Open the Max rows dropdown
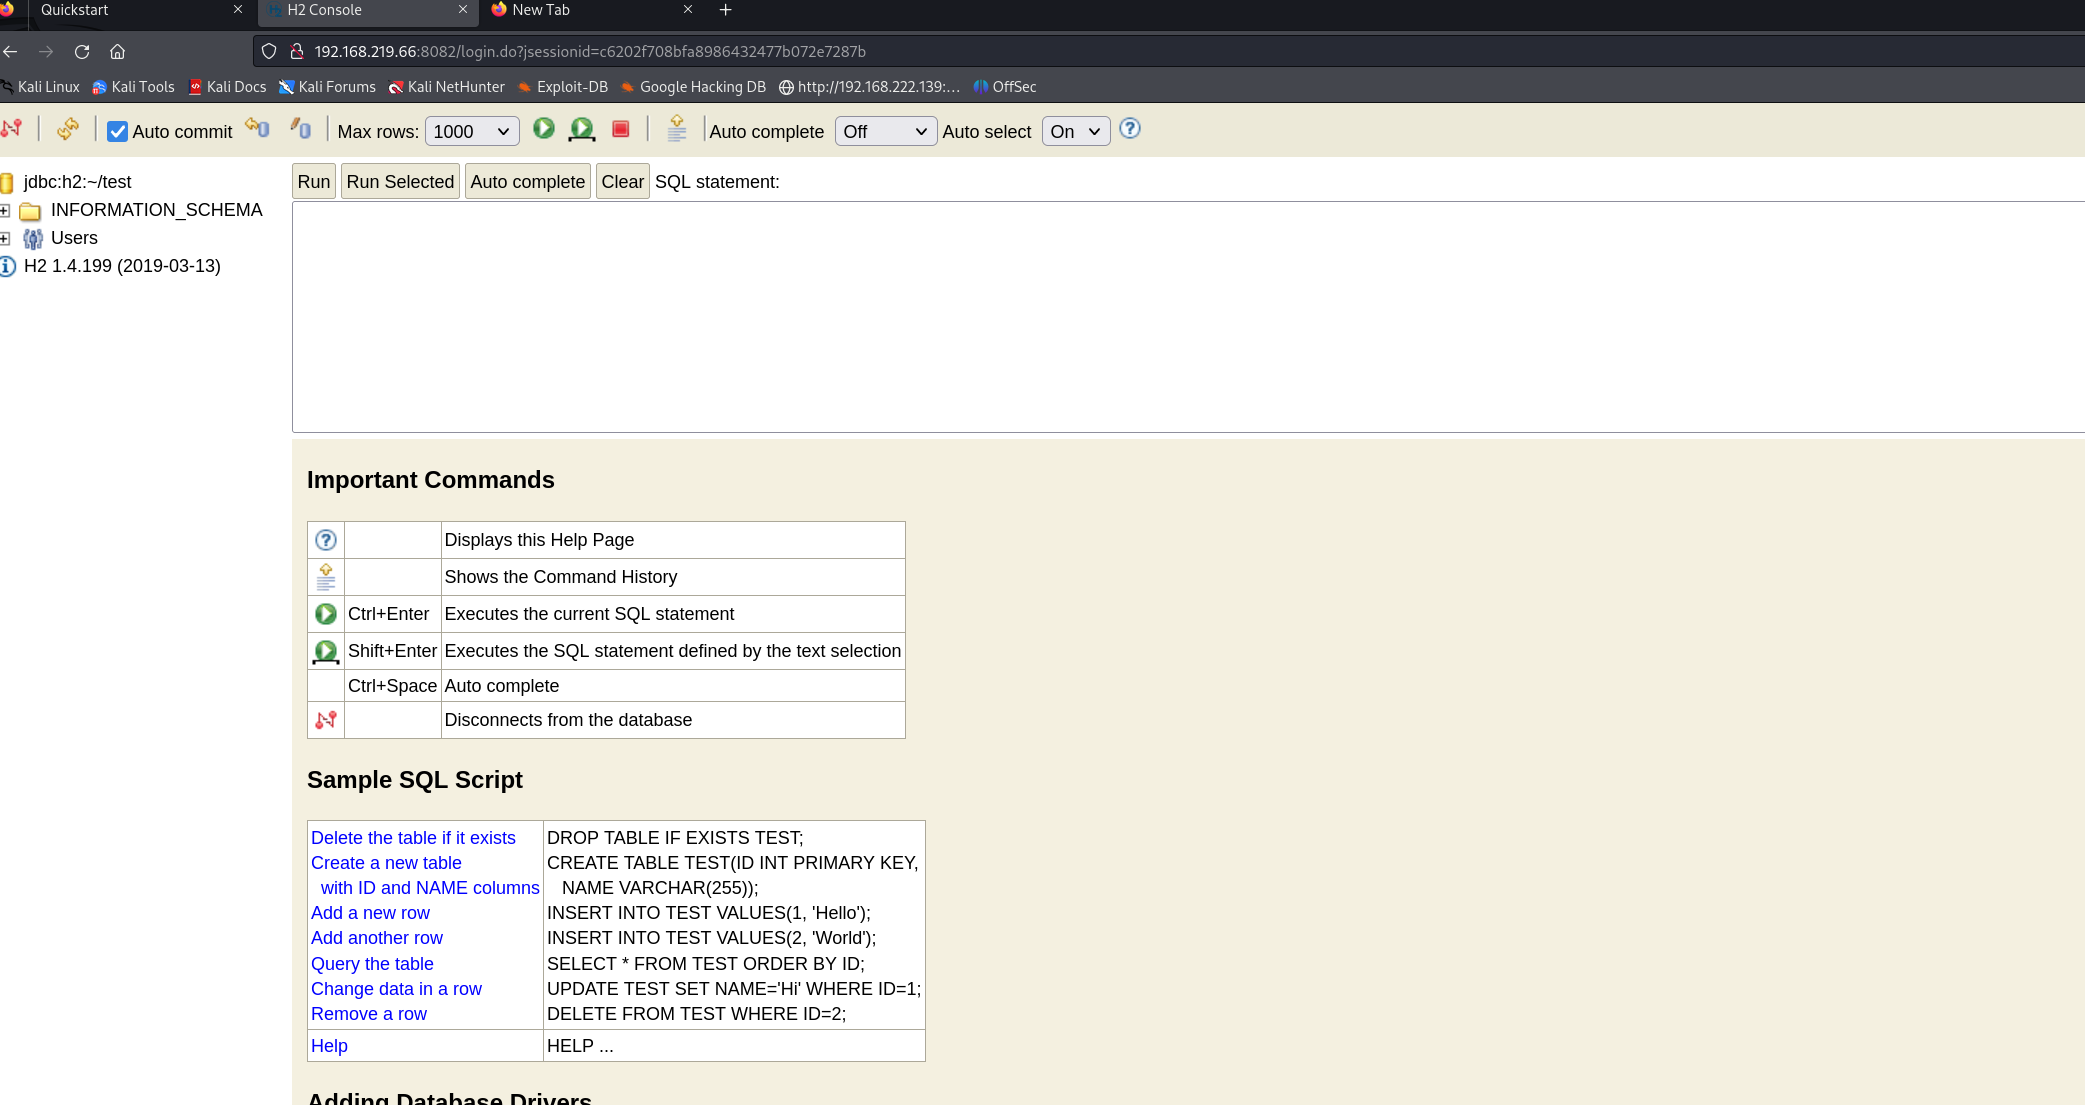The height and width of the screenshot is (1105, 2085). click(472, 131)
